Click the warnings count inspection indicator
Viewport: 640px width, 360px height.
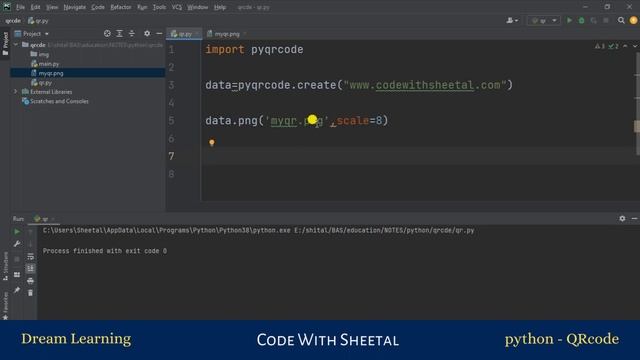(x=600, y=46)
